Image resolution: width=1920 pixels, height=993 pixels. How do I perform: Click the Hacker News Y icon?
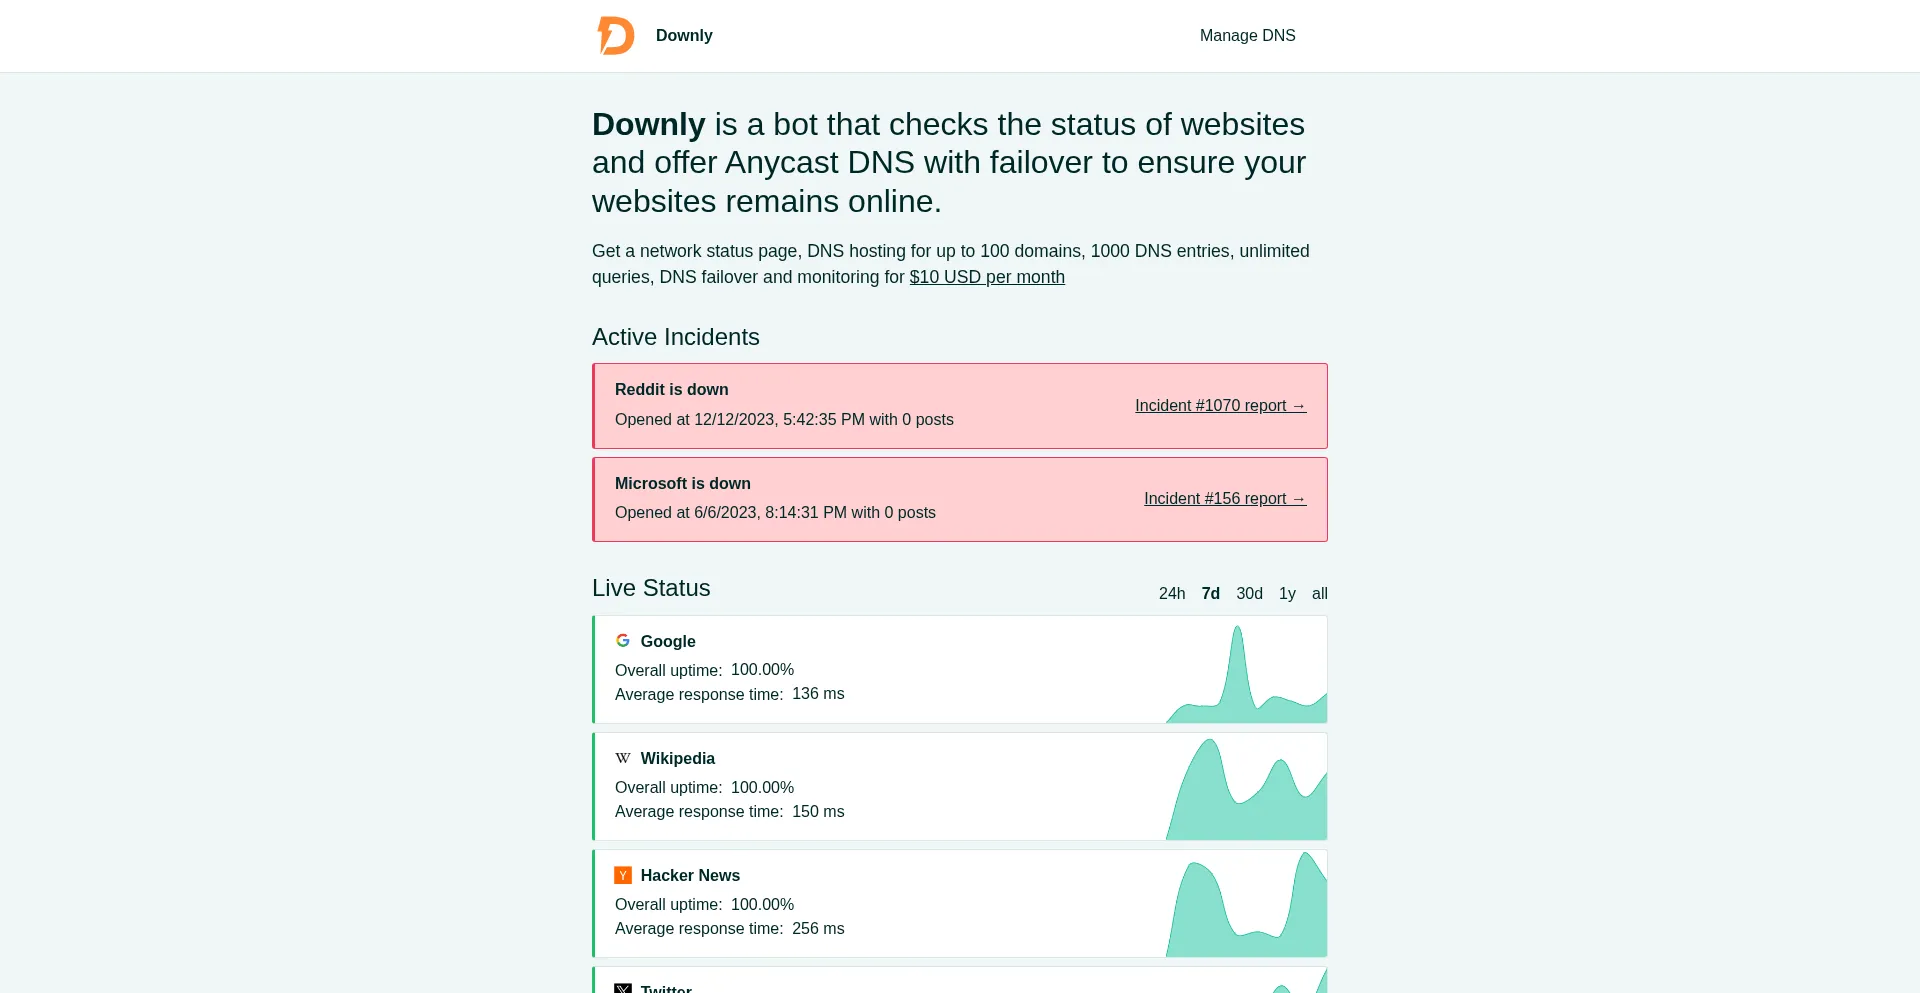point(623,875)
